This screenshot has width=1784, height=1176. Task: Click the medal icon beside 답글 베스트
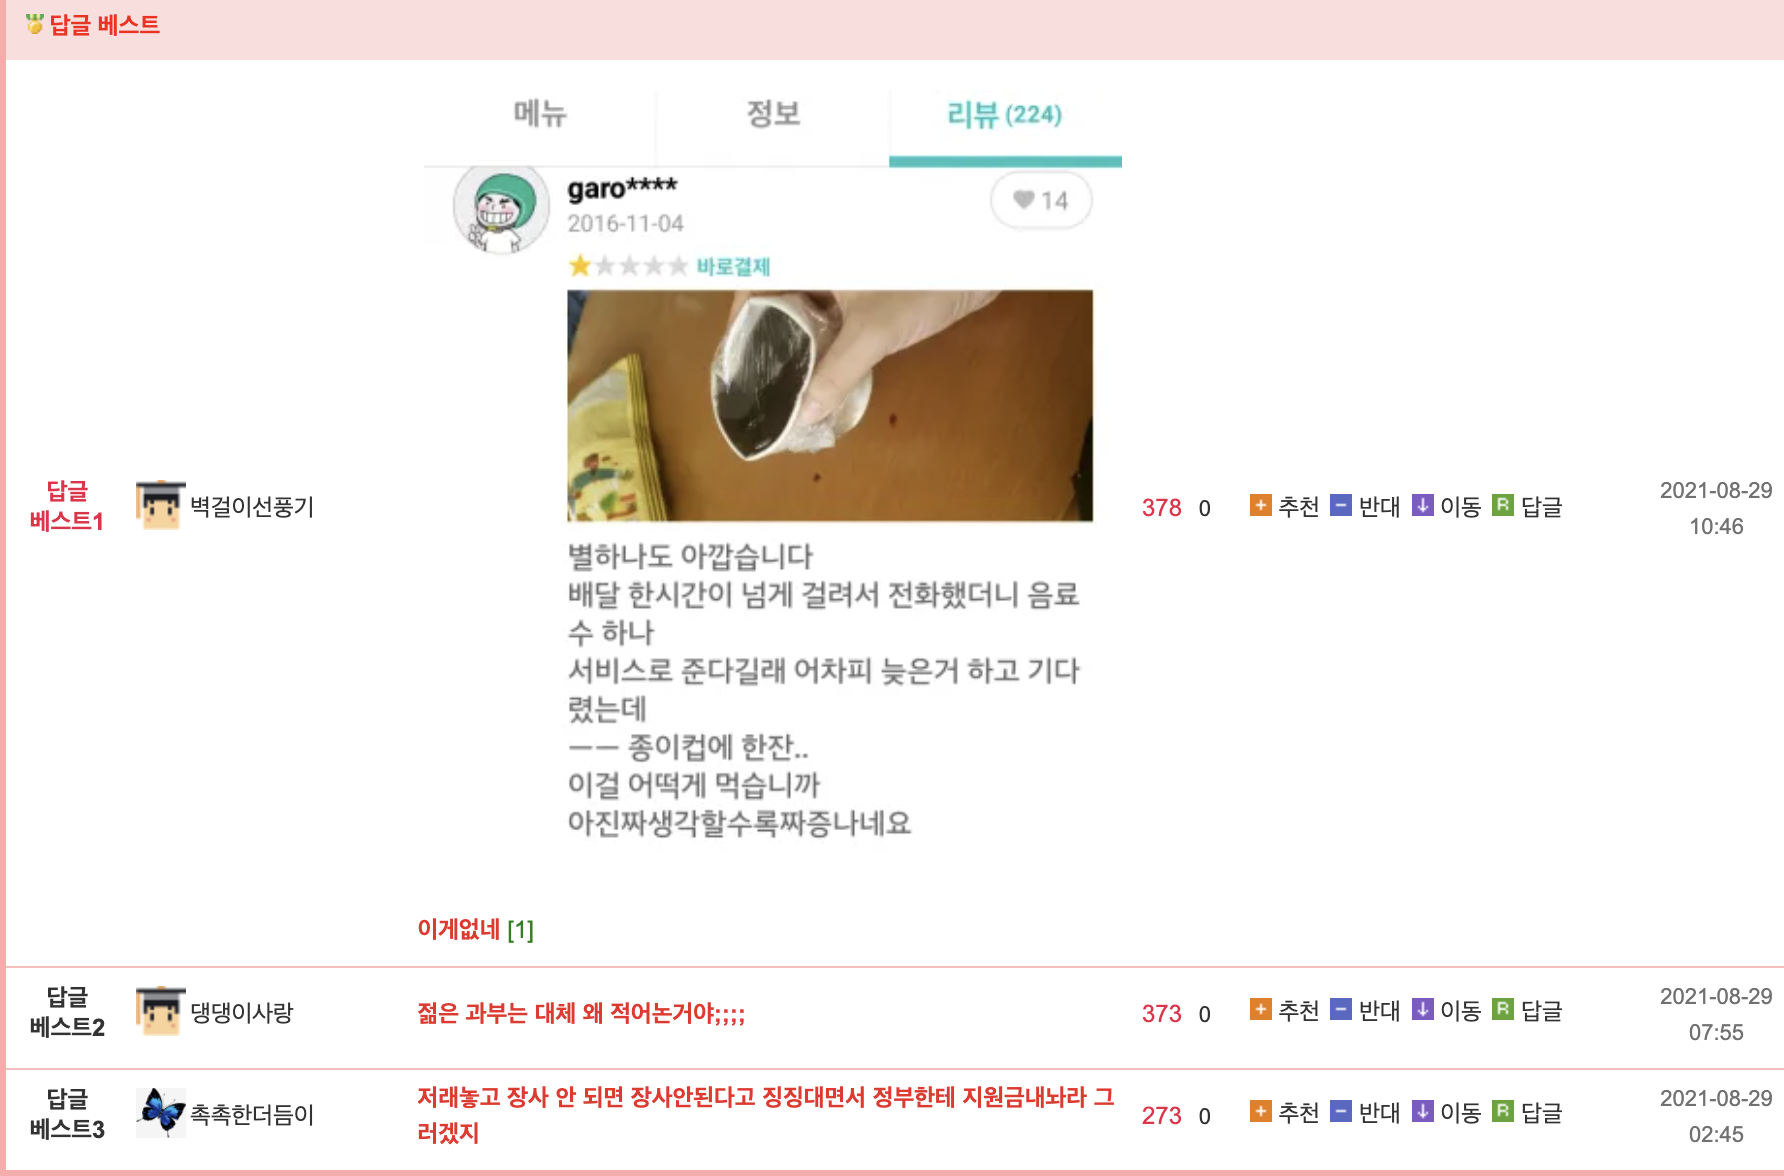point(35,24)
